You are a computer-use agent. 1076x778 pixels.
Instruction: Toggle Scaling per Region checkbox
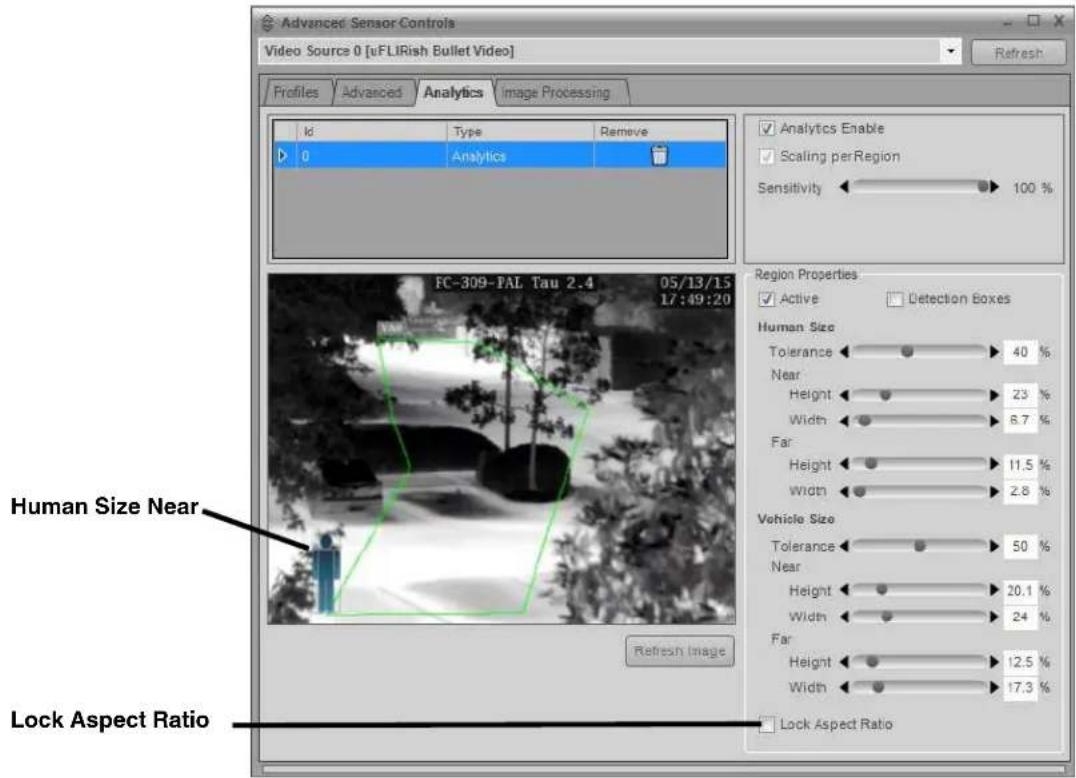tap(767, 156)
